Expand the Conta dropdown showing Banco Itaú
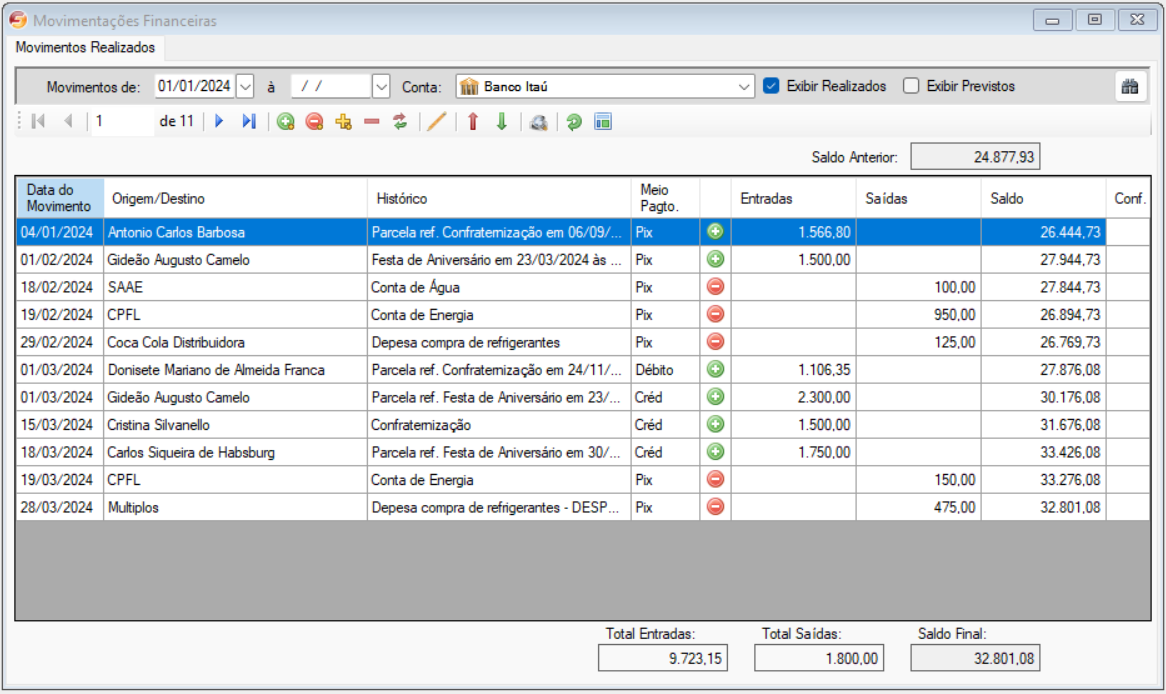 pos(744,87)
